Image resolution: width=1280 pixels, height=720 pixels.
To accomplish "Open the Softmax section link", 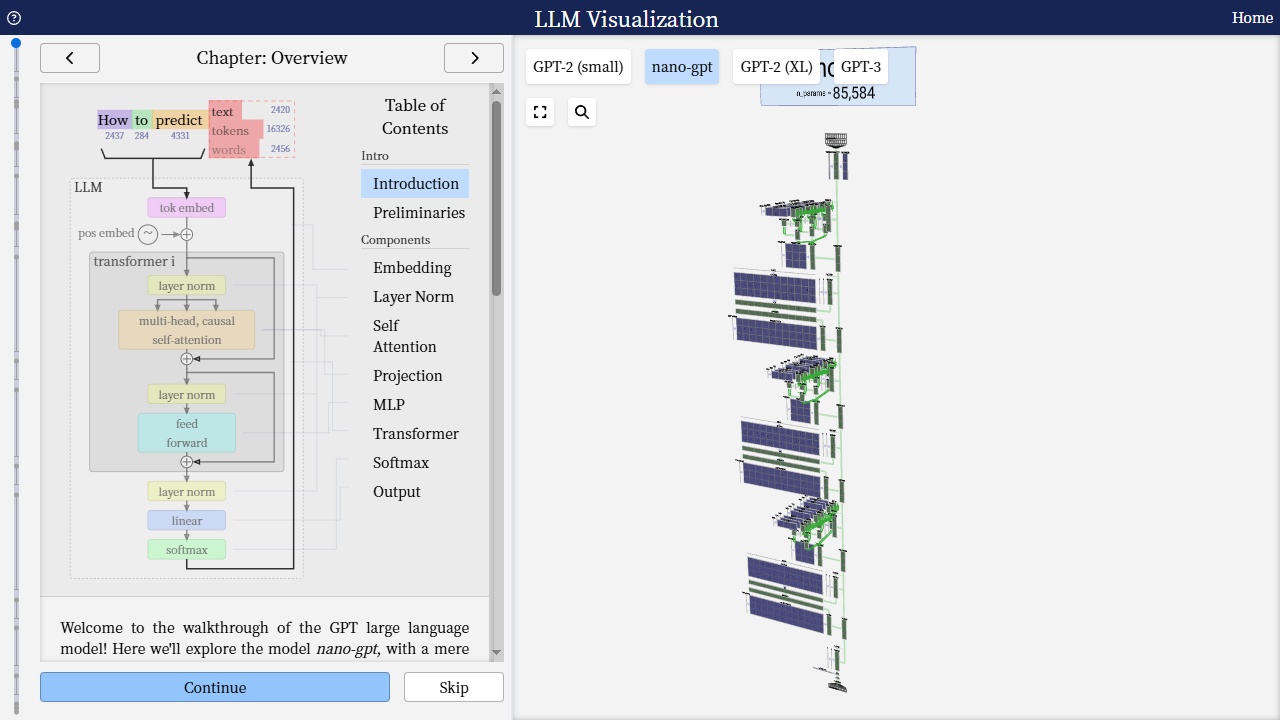I will (401, 463).
